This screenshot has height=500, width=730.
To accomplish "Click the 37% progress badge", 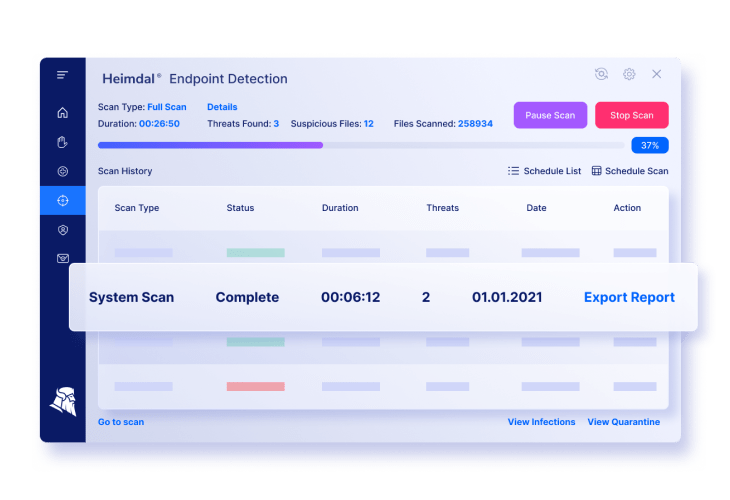I will pyautogui.click(x=650, y=145).
